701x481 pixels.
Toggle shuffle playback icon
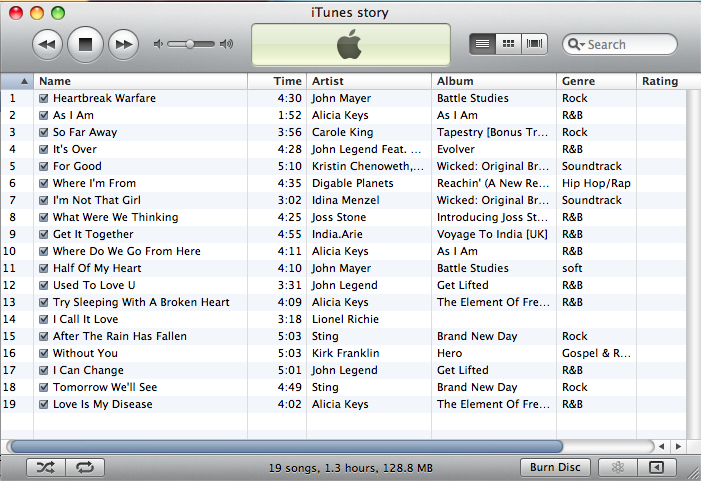pyautogui.click(x=46, y=467)
